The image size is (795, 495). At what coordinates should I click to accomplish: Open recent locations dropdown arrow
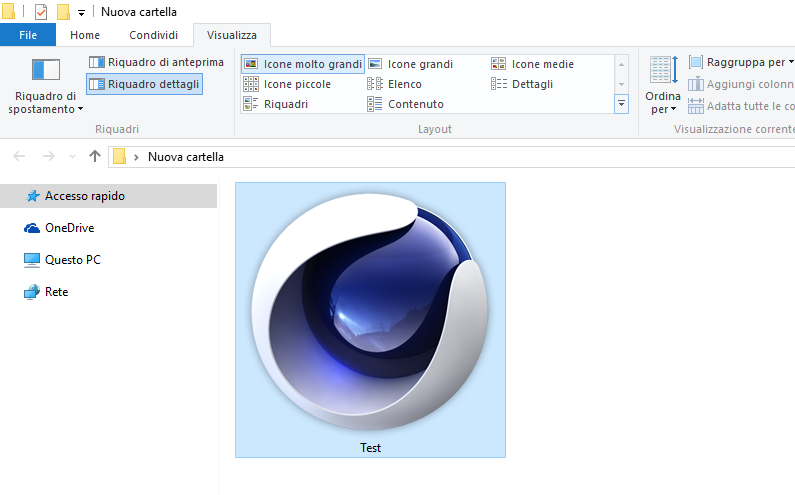click(73, 157)
